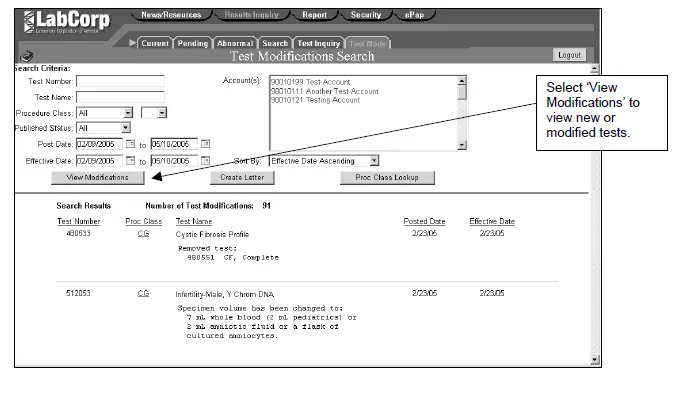Click the Post Date start field 02/09/2005
Screen dimensions: 700x402
(99, 144)
